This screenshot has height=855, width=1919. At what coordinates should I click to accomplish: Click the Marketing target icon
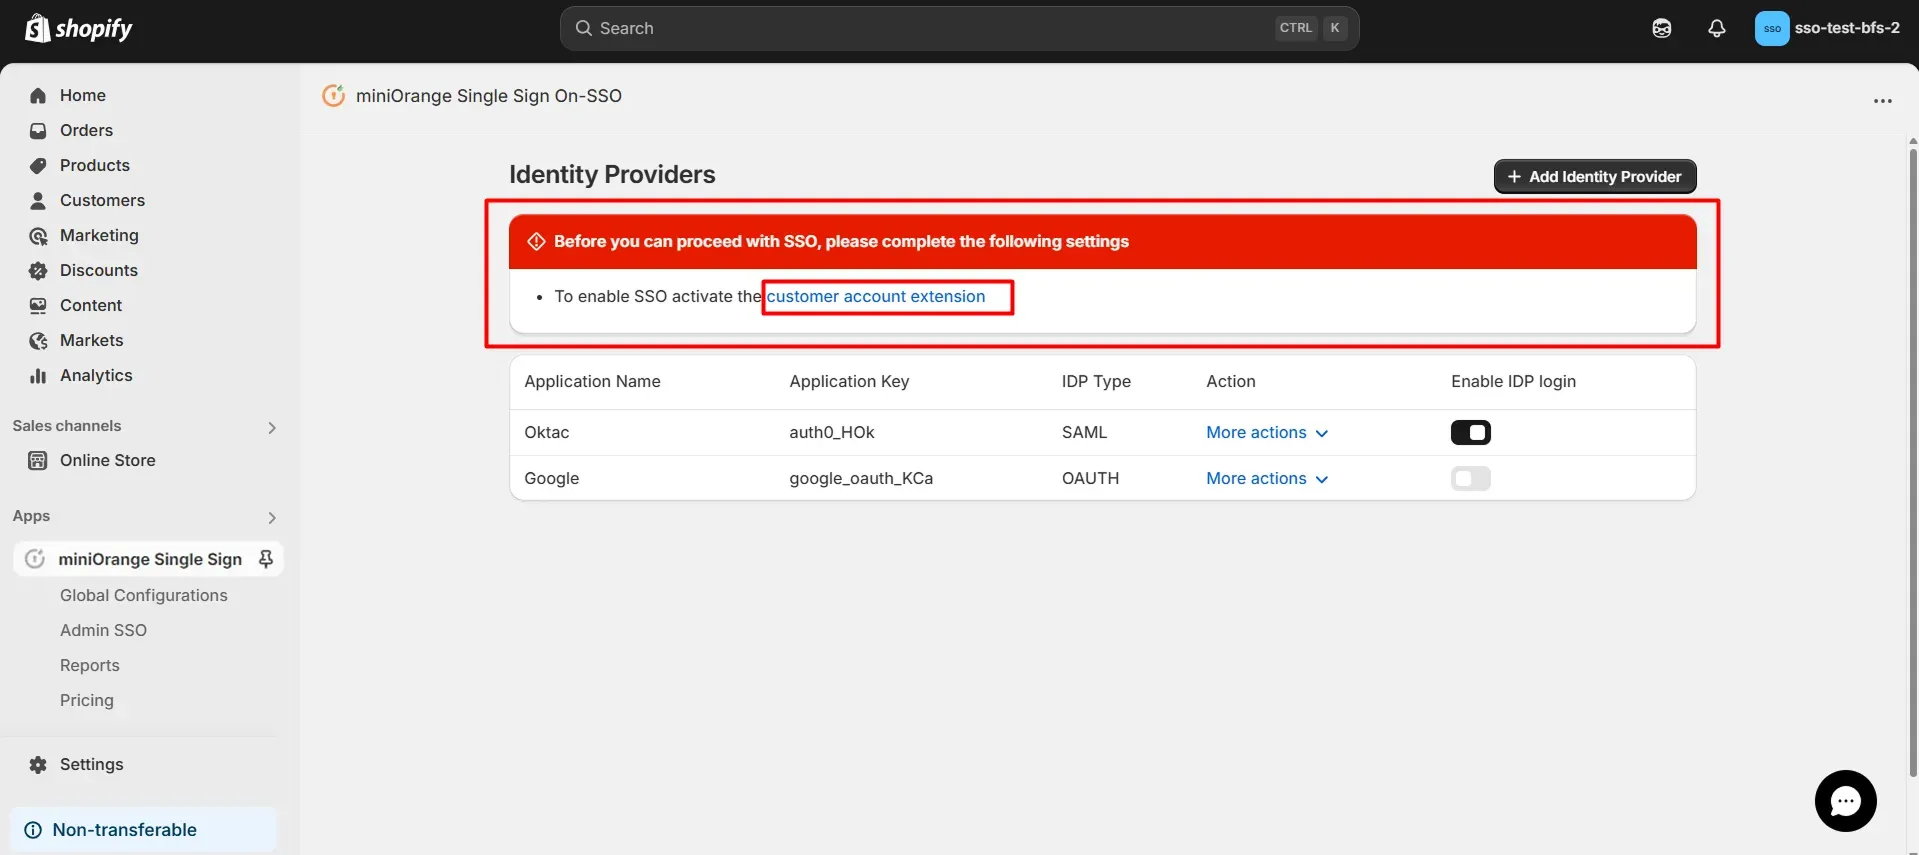(x=38, y=236)
